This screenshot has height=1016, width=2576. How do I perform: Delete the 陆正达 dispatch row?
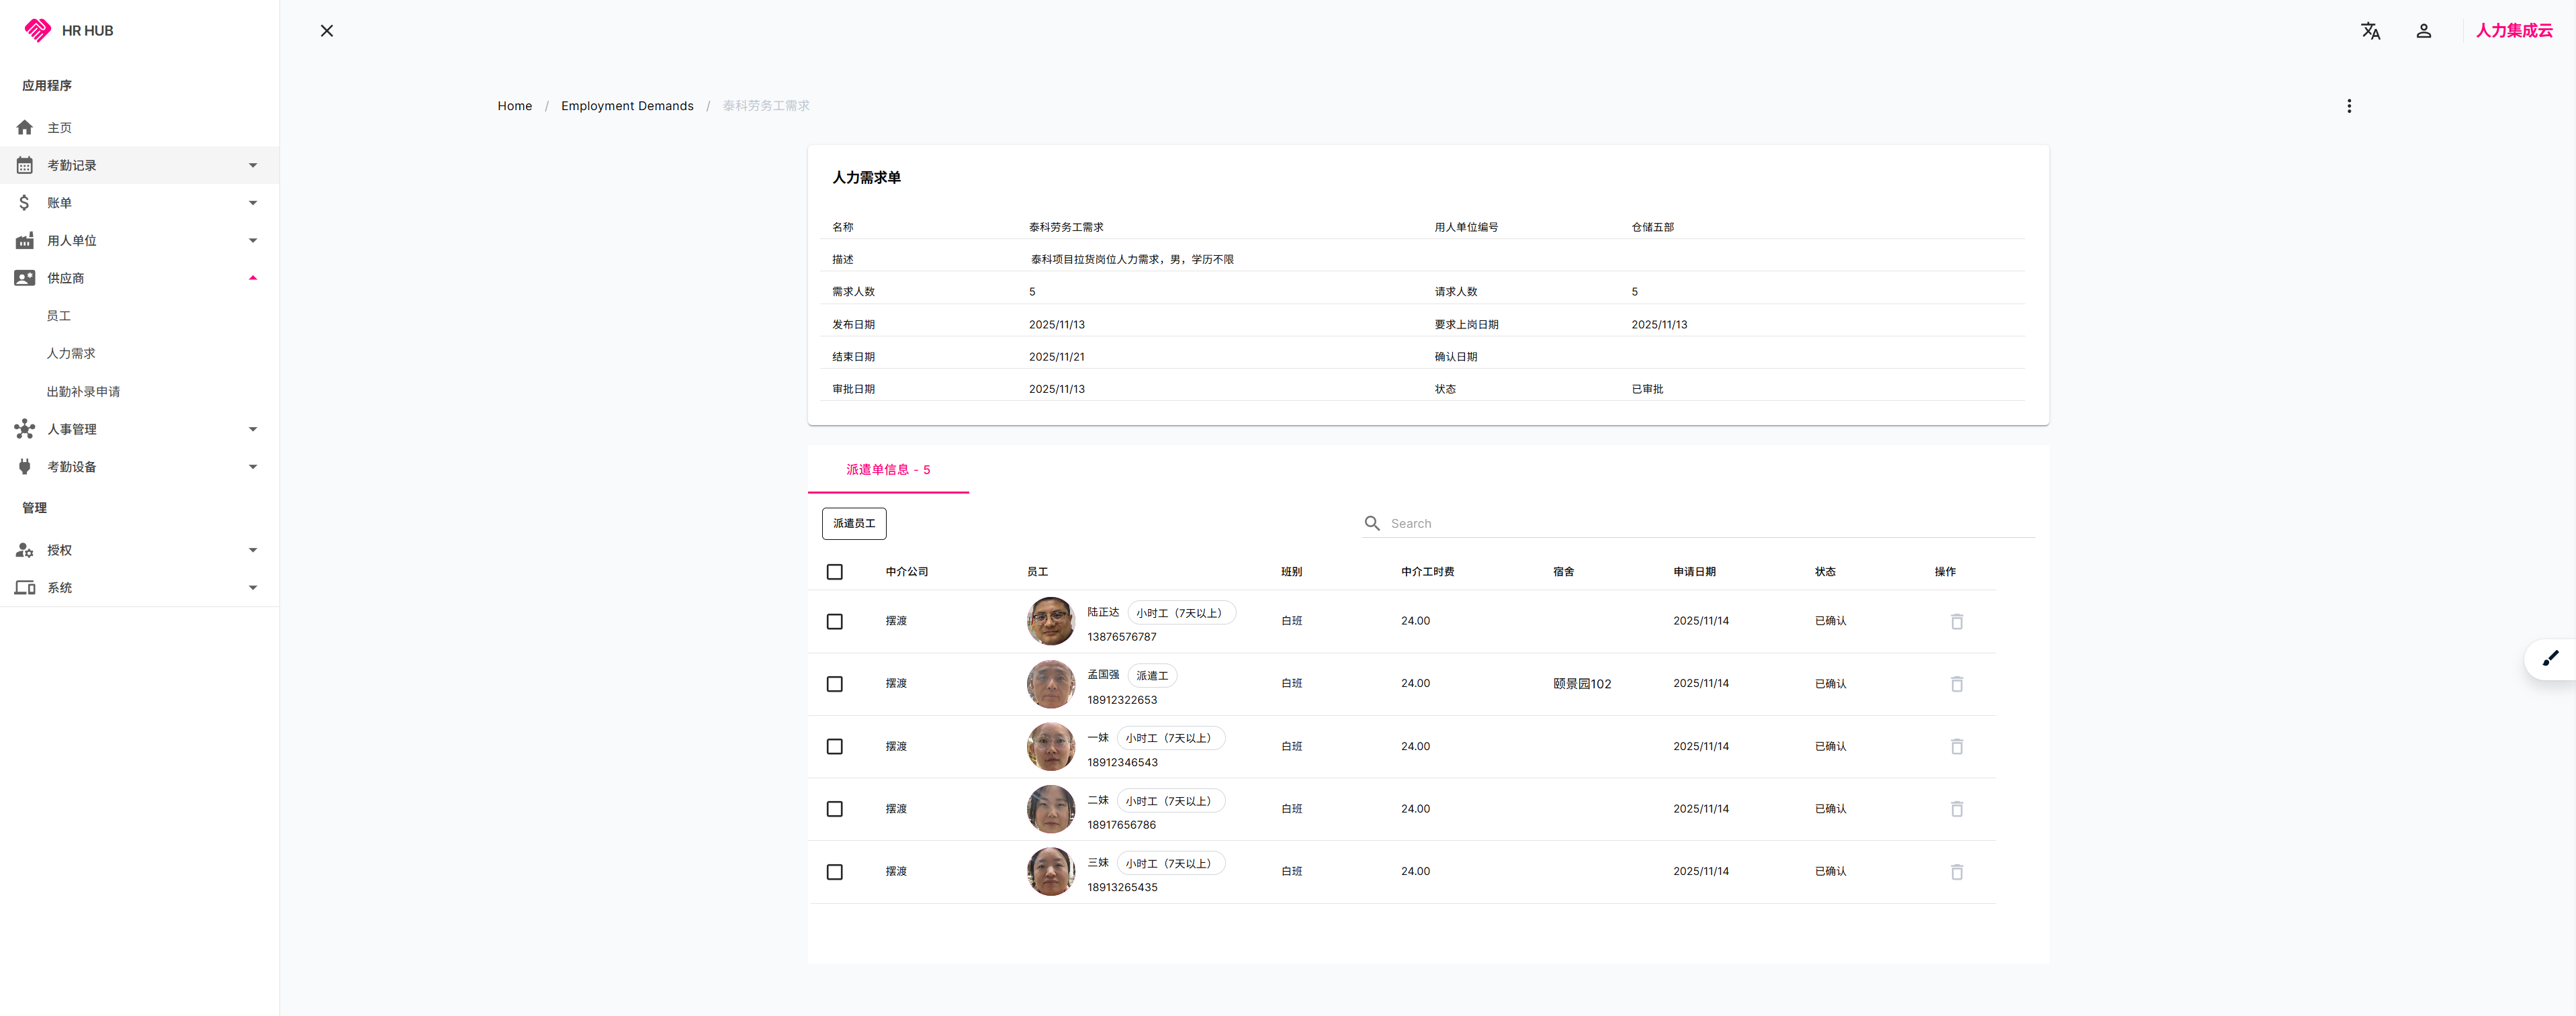pyautogui.click(x=1956, y=622)
